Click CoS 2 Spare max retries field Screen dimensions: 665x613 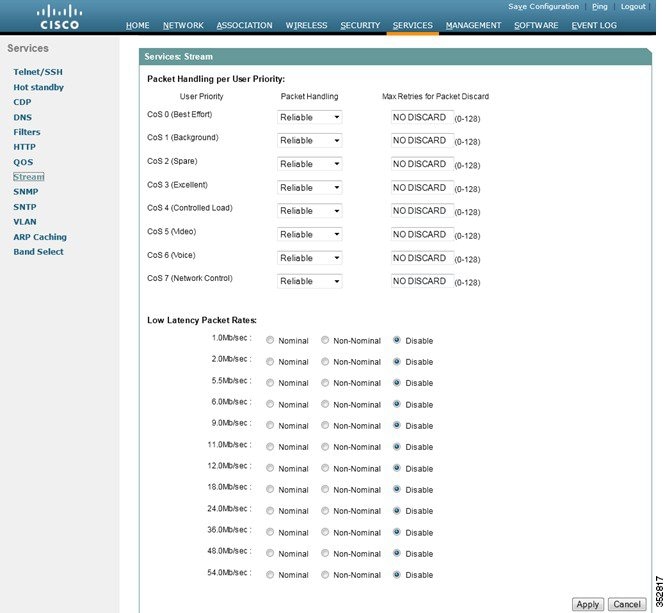[422, 164]
